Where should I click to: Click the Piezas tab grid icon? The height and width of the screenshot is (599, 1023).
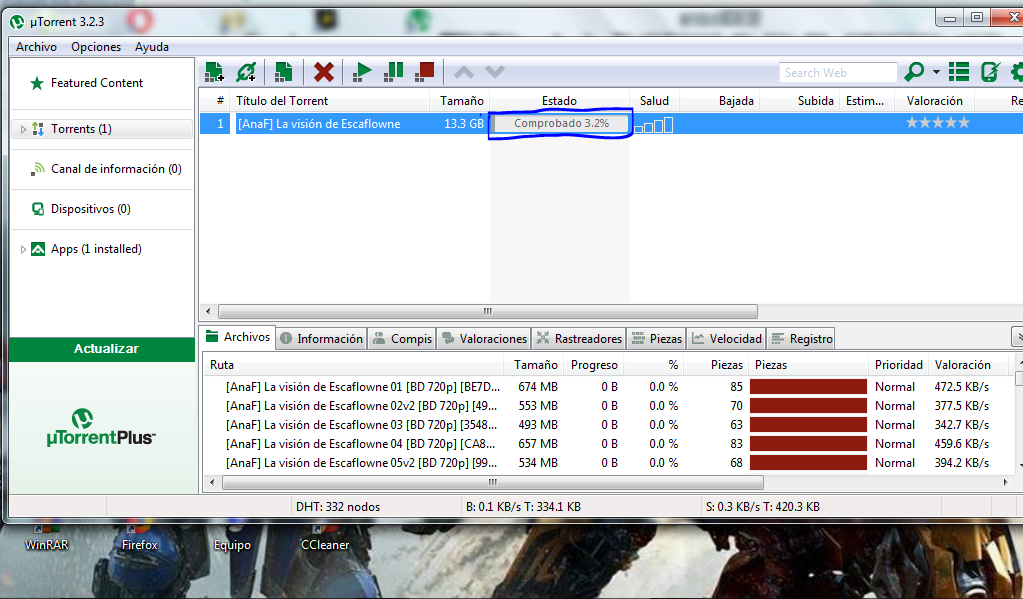click(x=638, y=338)
